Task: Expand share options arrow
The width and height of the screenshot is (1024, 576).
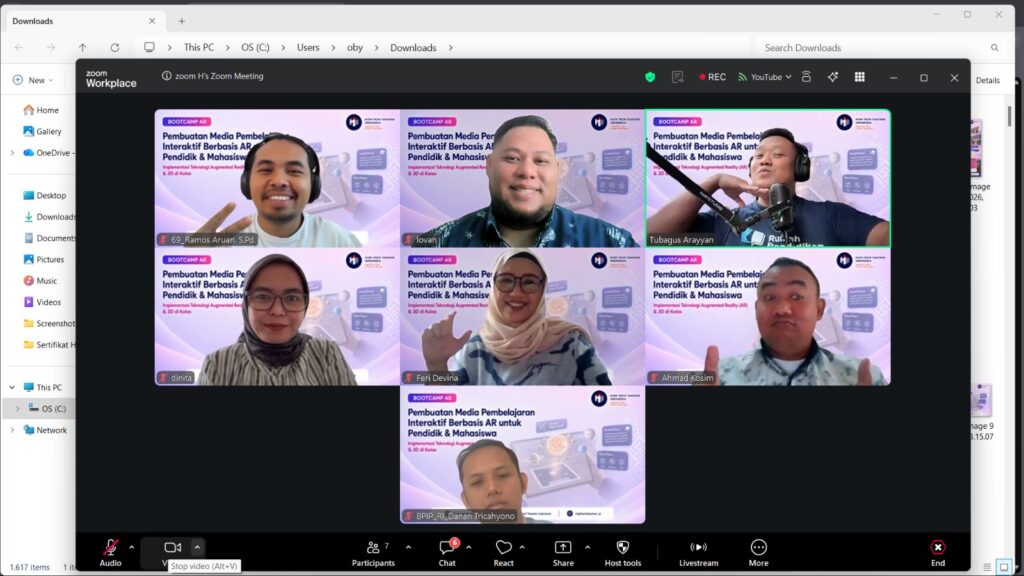Action: click(x=587, y=547)
